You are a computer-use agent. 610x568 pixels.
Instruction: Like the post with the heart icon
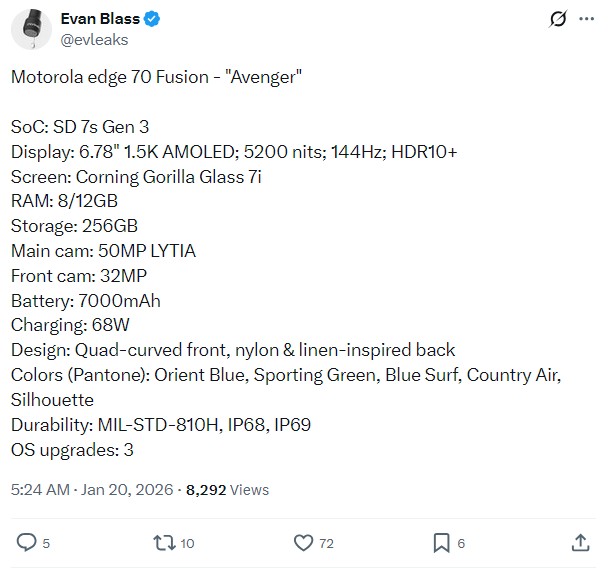[304, 542]
